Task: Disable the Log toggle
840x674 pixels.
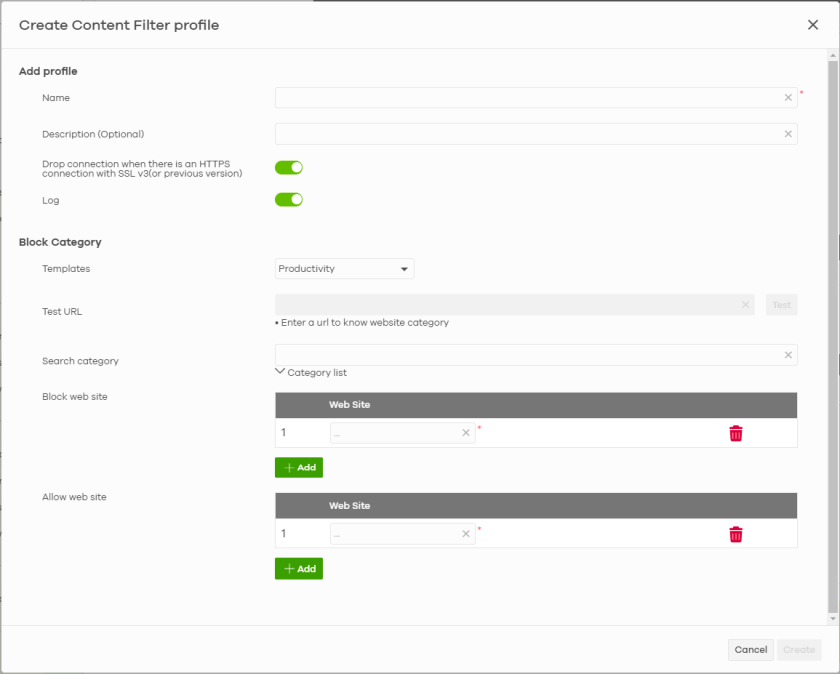Action: tap(289, 200)
